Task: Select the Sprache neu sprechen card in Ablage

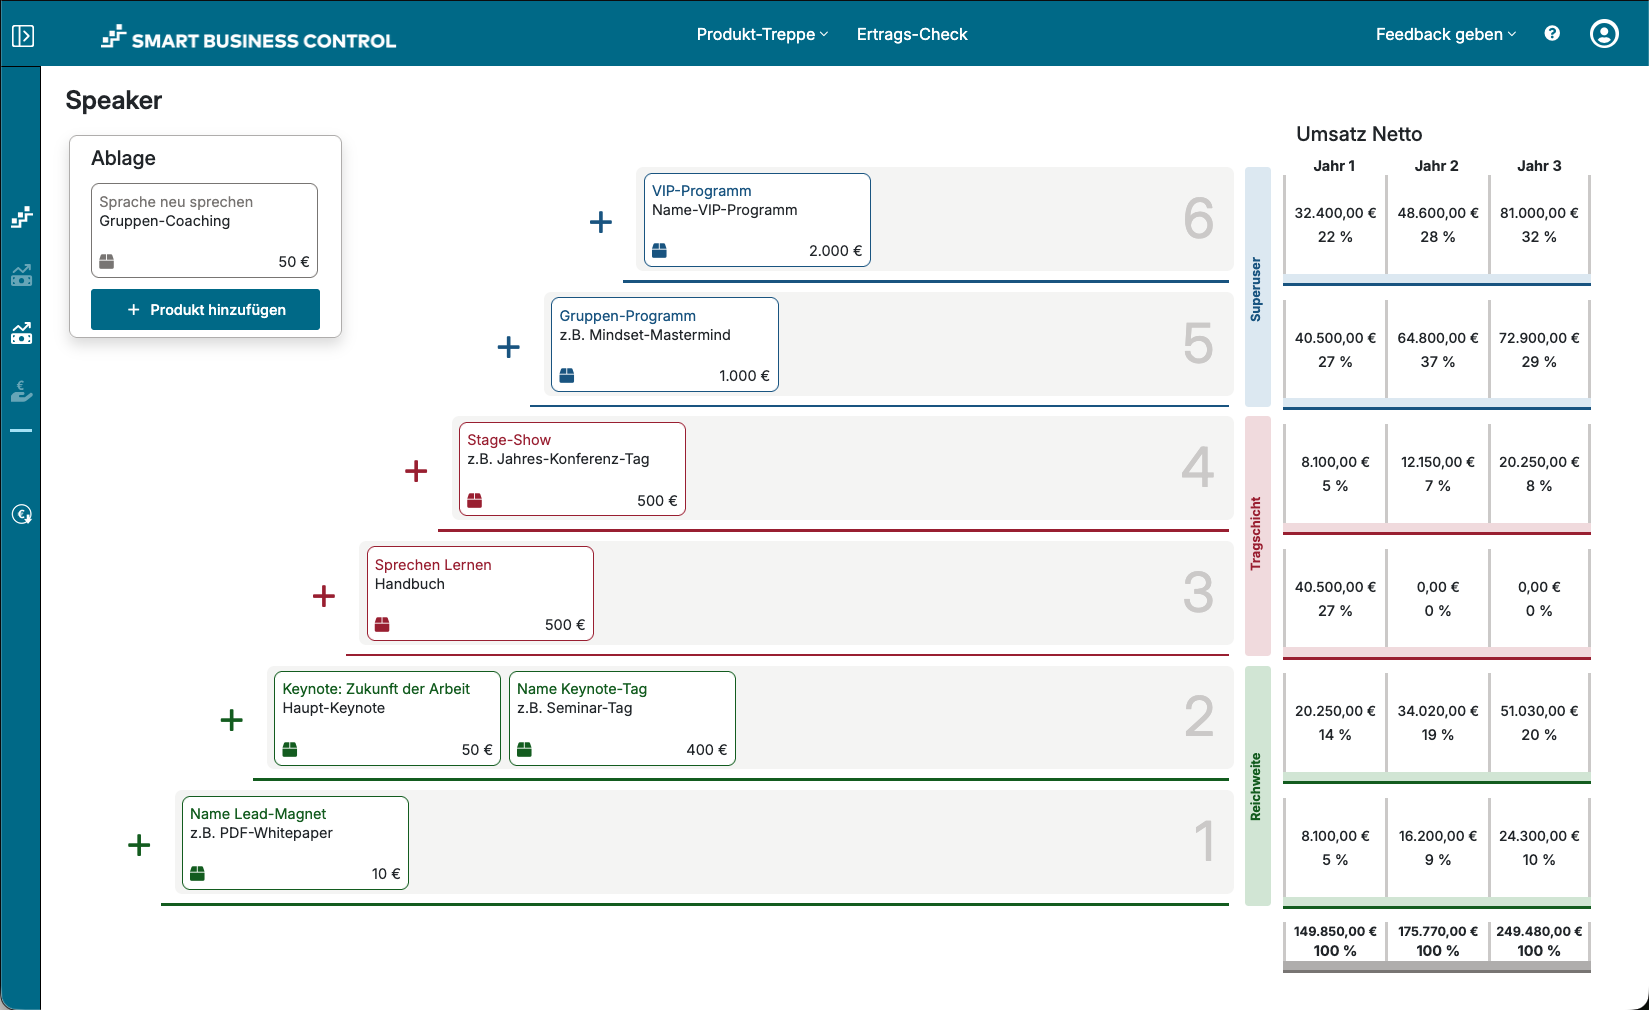Action: pyautogui.click(x=204, y=230)
